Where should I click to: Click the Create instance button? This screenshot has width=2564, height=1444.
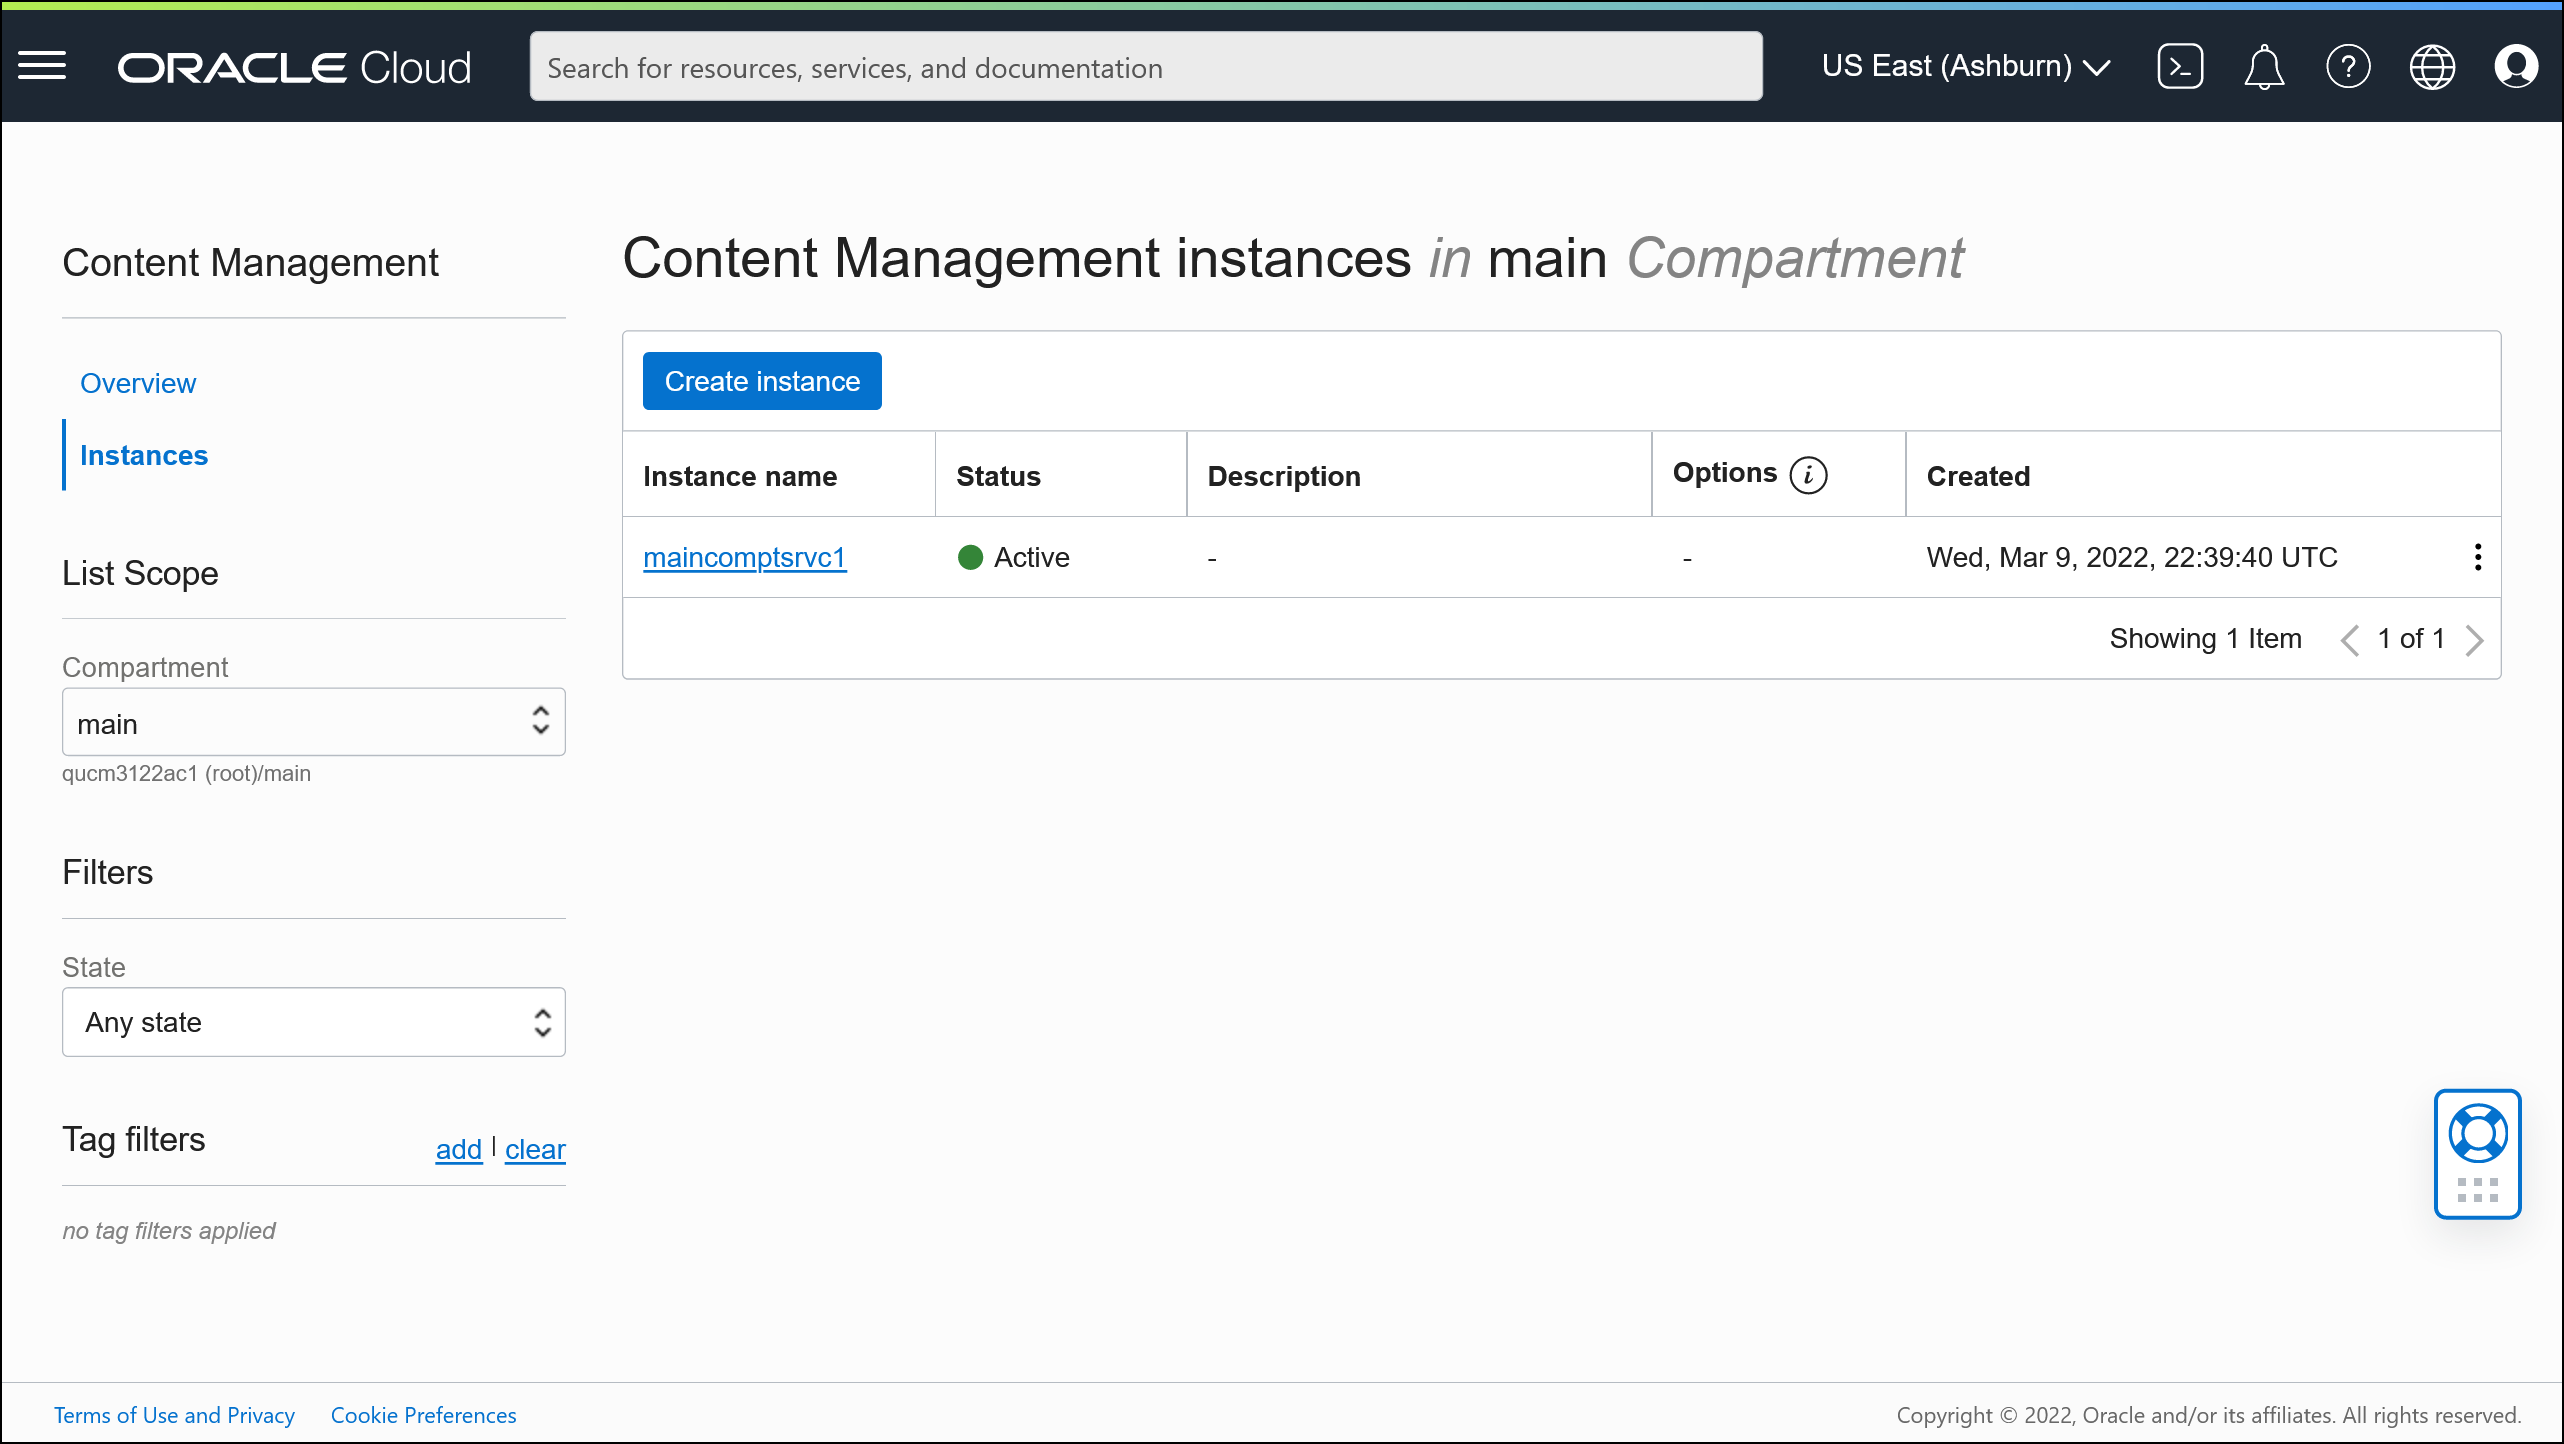coord(762,380)
